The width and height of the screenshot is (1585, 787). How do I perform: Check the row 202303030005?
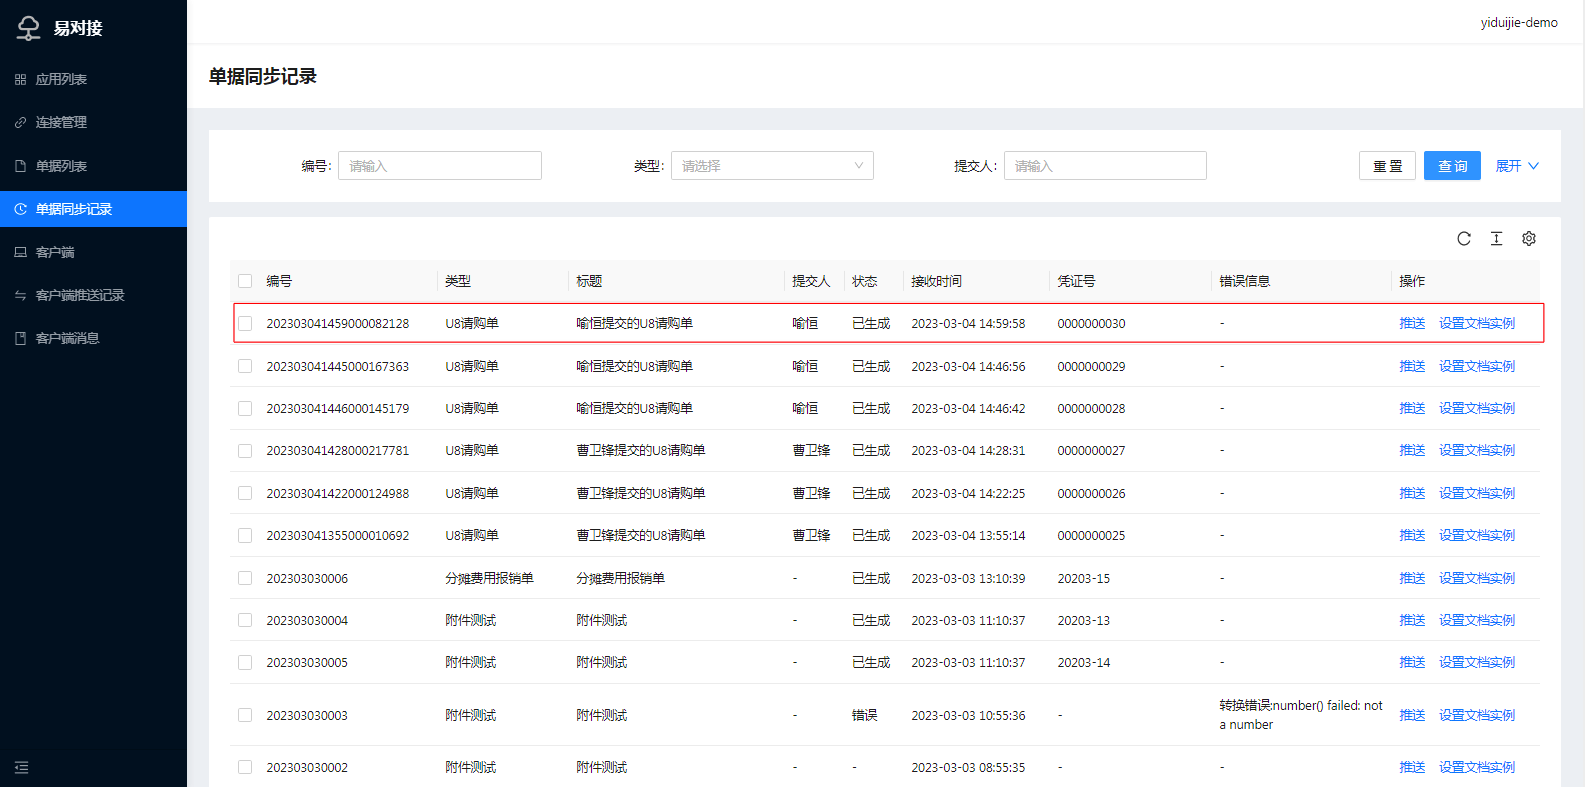[x=245, y=662]
